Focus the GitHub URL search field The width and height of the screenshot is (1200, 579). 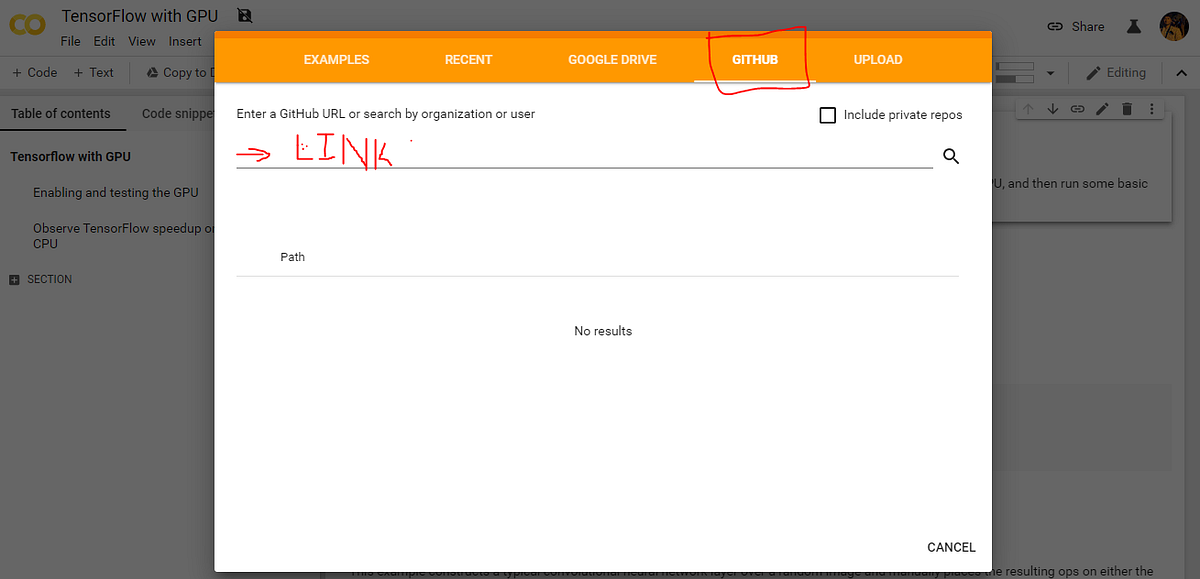584,155
